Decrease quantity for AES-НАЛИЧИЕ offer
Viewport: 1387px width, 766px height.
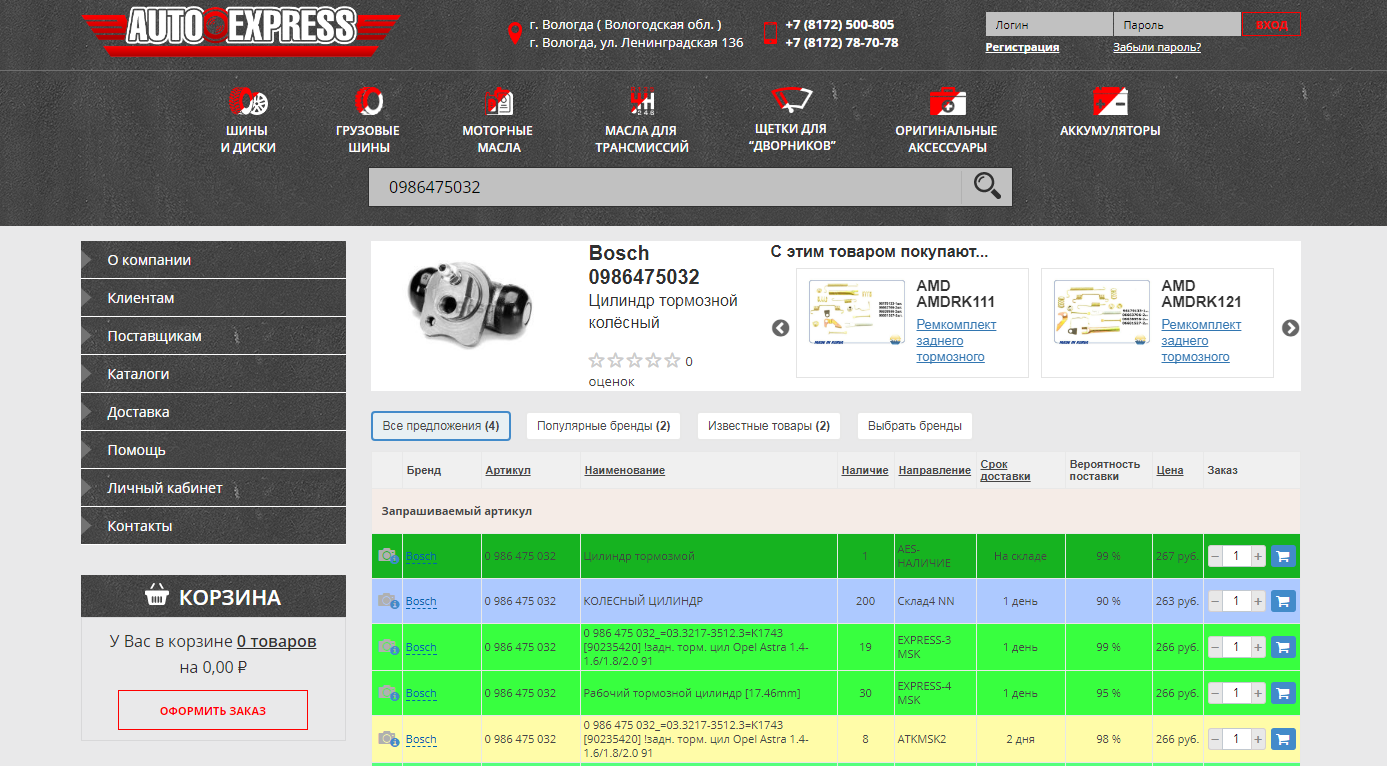(x=1215, y=556)
